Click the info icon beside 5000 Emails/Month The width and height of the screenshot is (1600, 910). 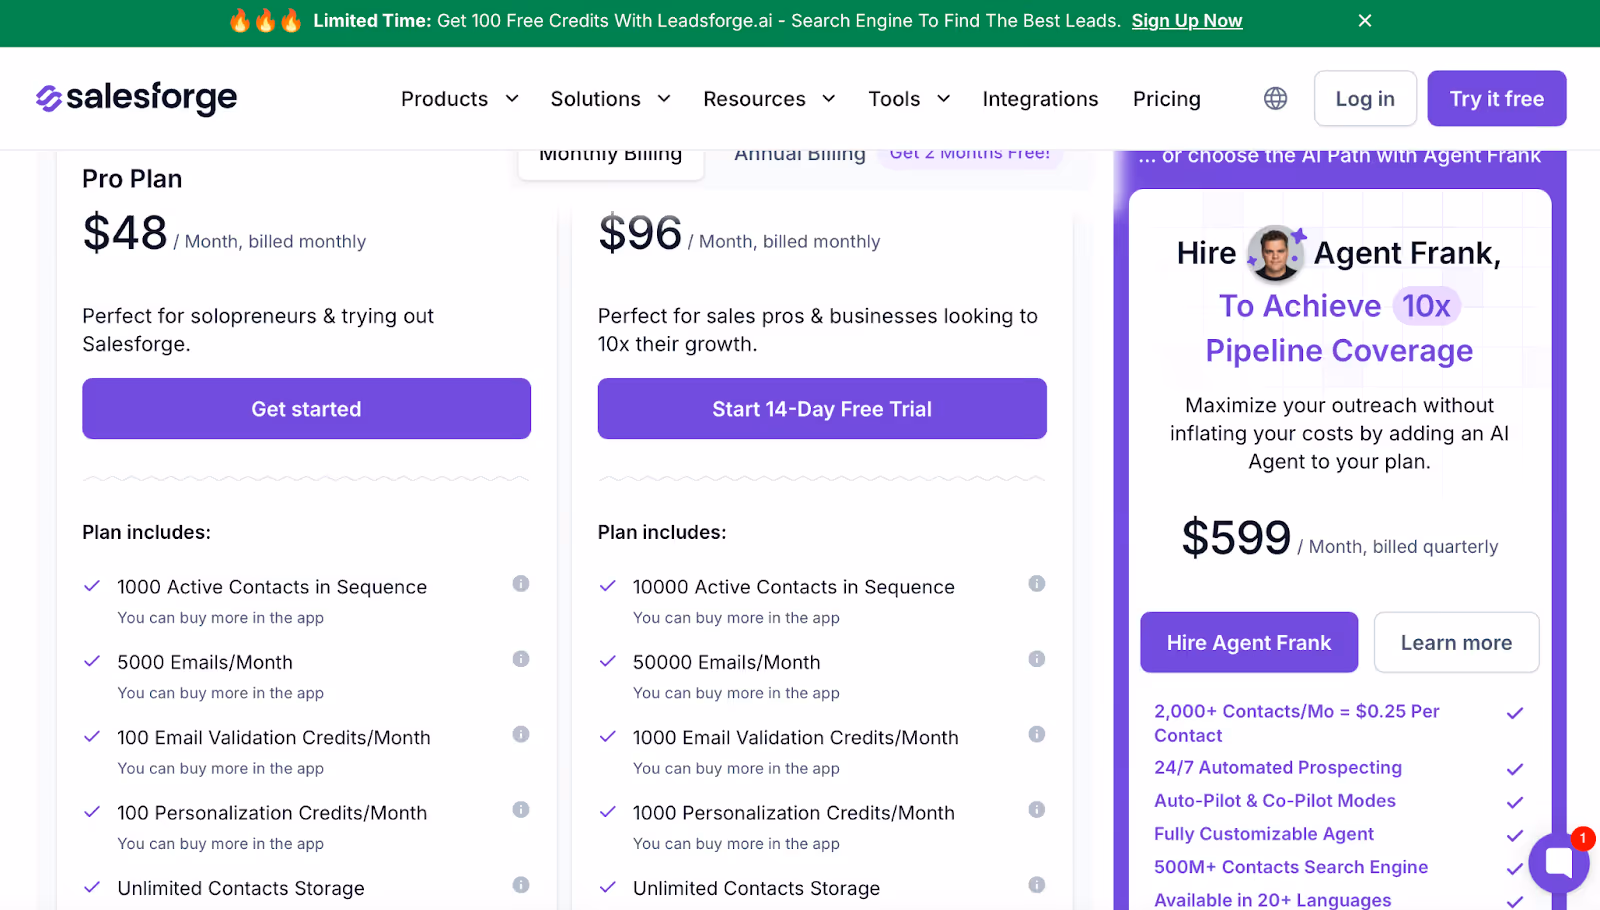(x=521, y=659)
